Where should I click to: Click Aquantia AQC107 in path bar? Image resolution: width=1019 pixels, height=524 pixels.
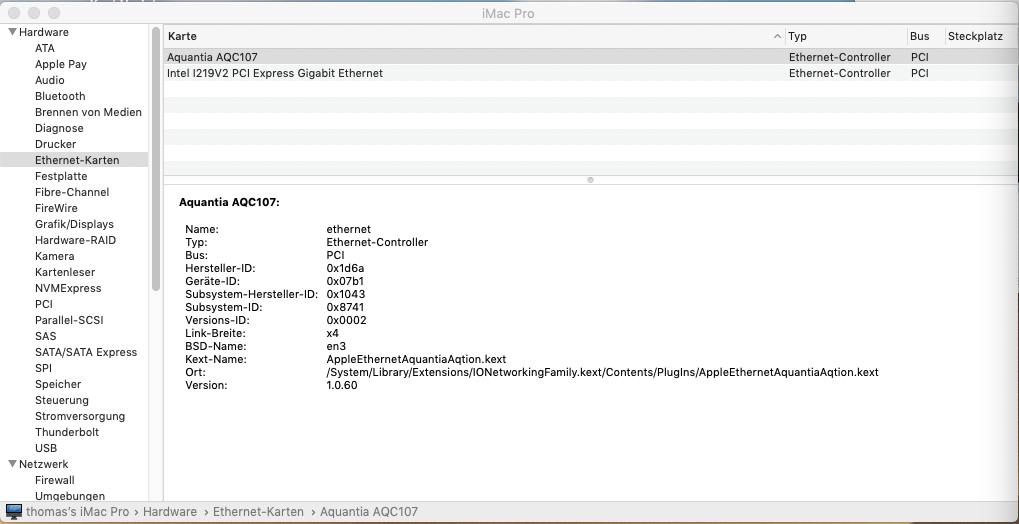coord(368,512)
